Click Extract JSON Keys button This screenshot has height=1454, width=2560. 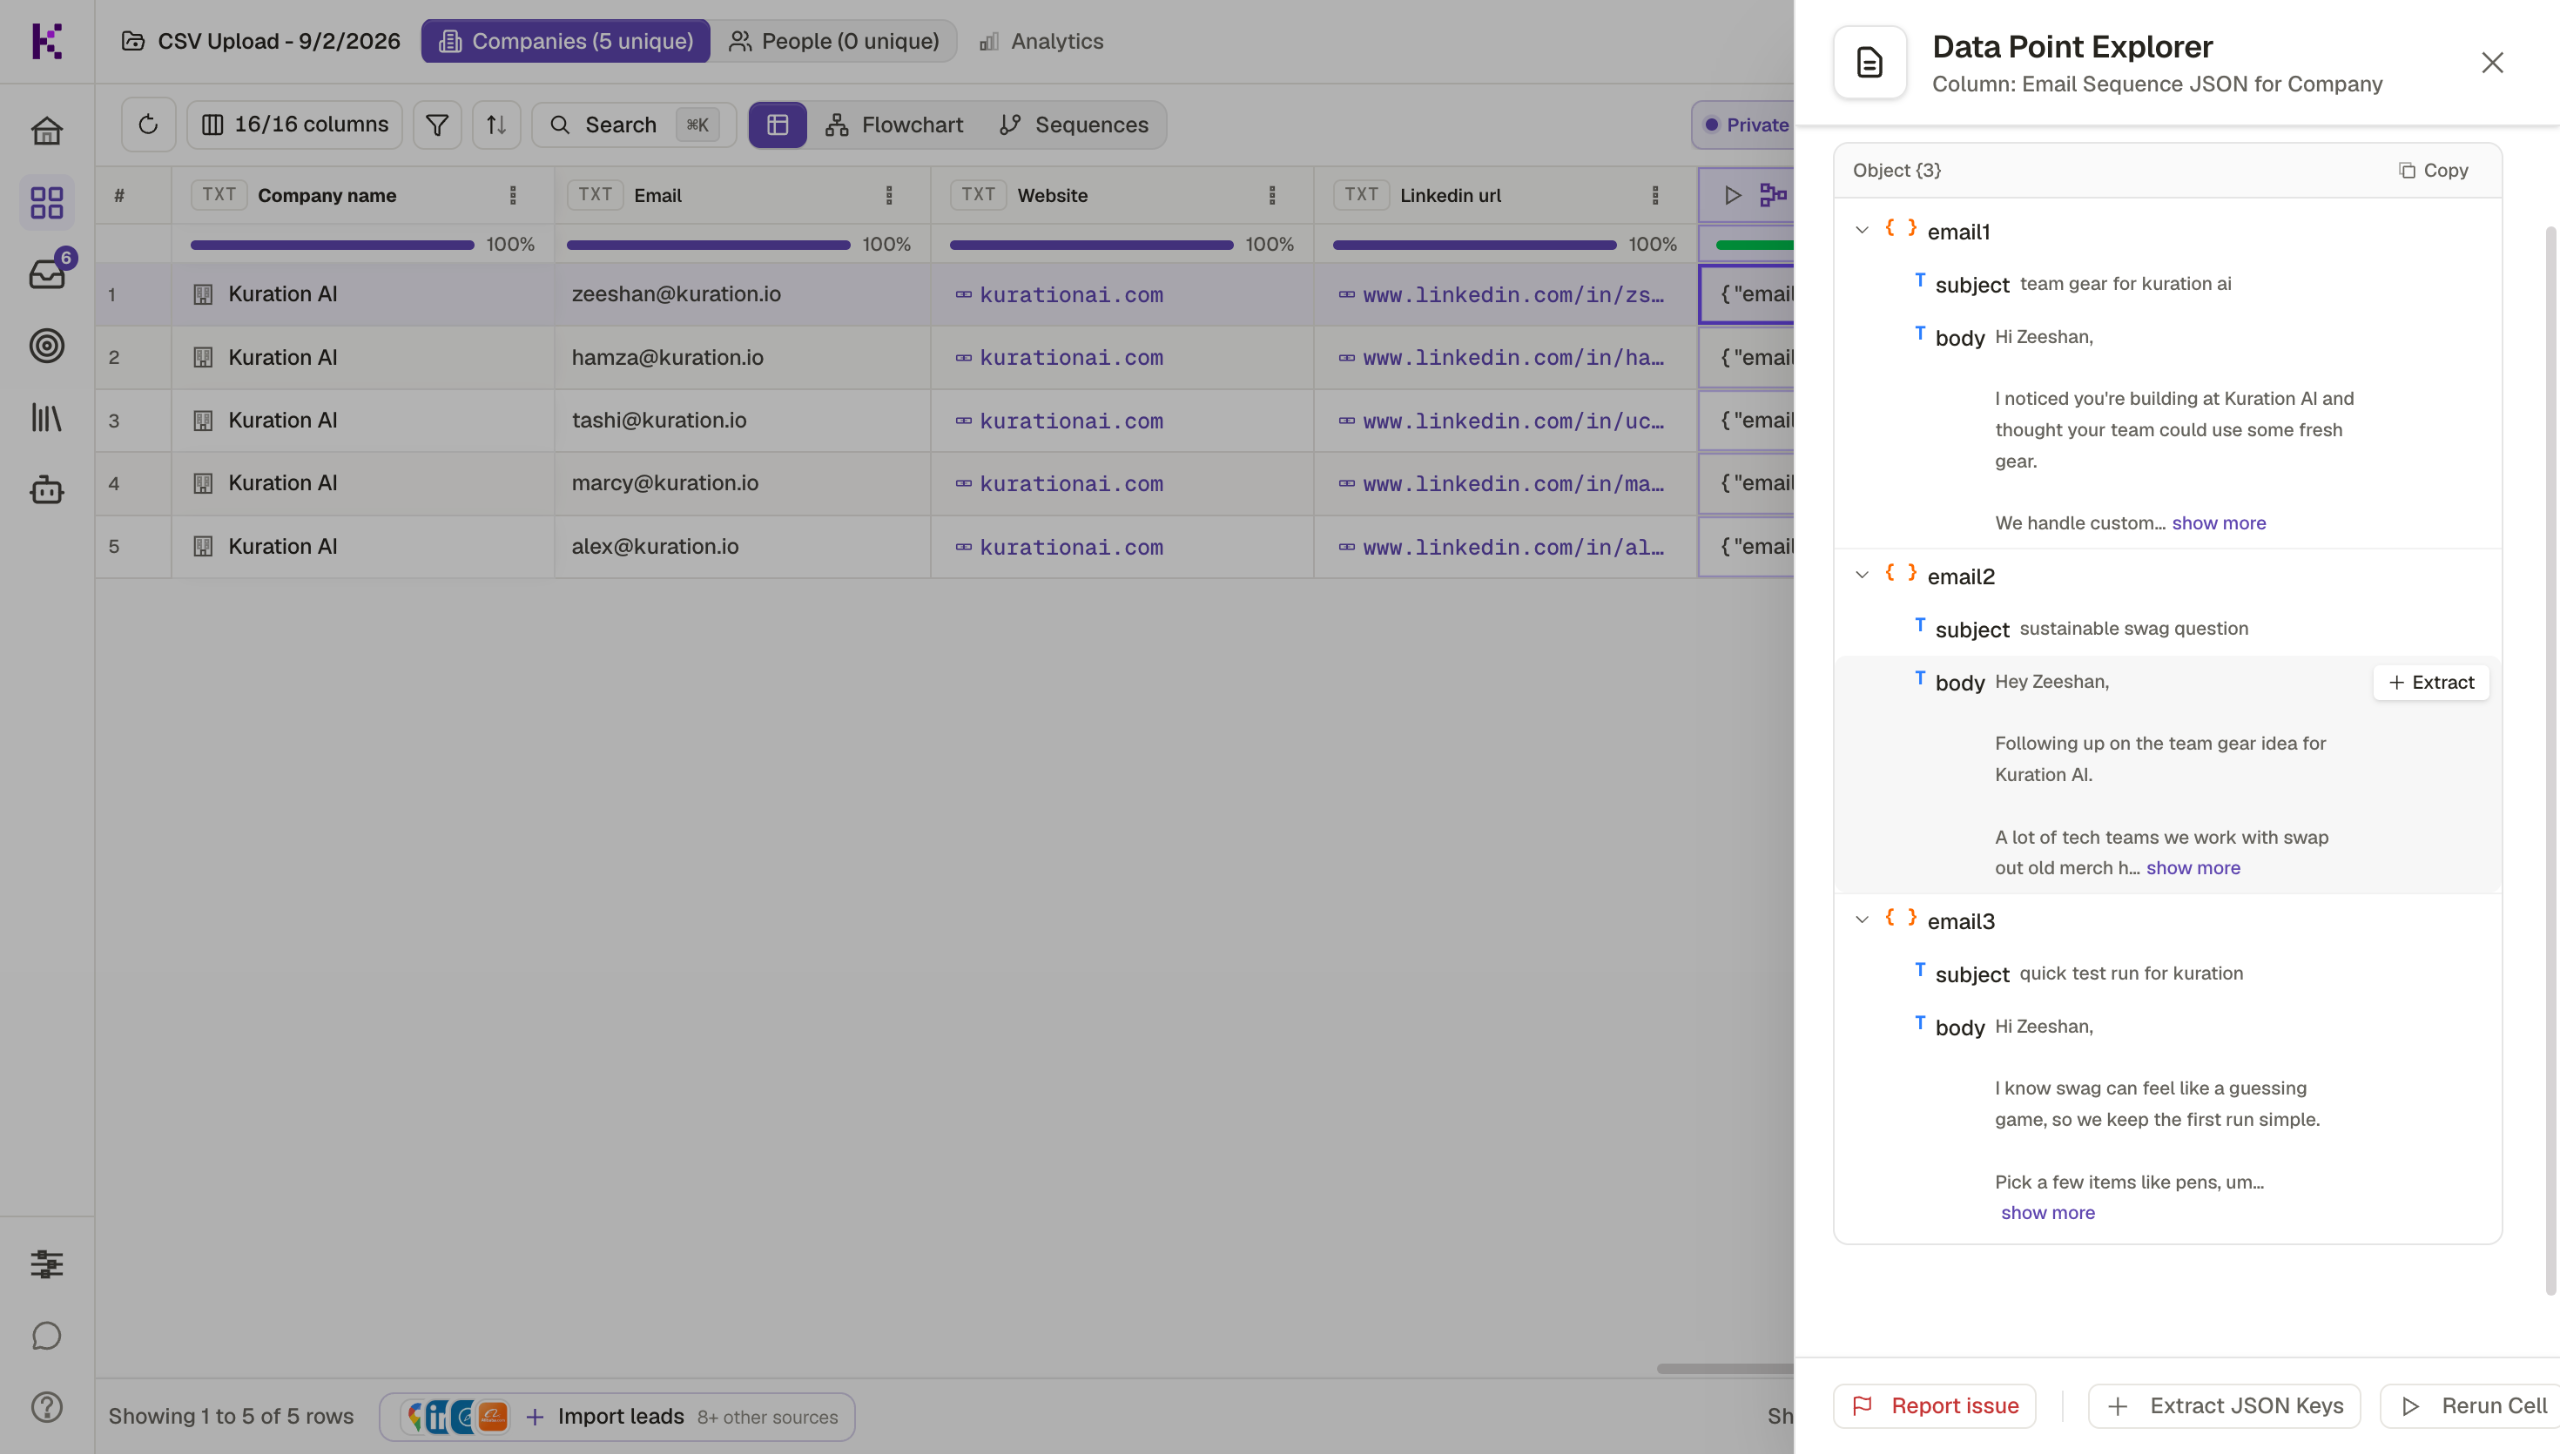click(x=2225, y=1406)
